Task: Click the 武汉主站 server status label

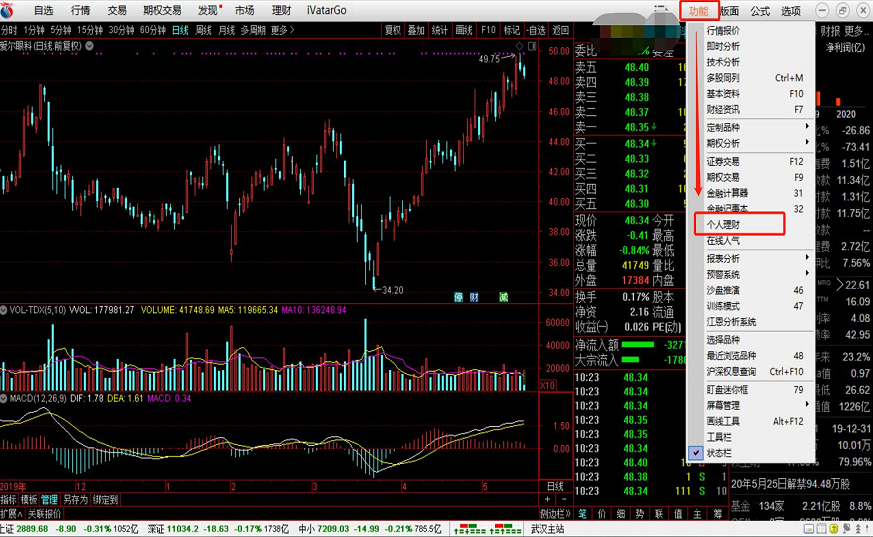Action: point(547,528)
